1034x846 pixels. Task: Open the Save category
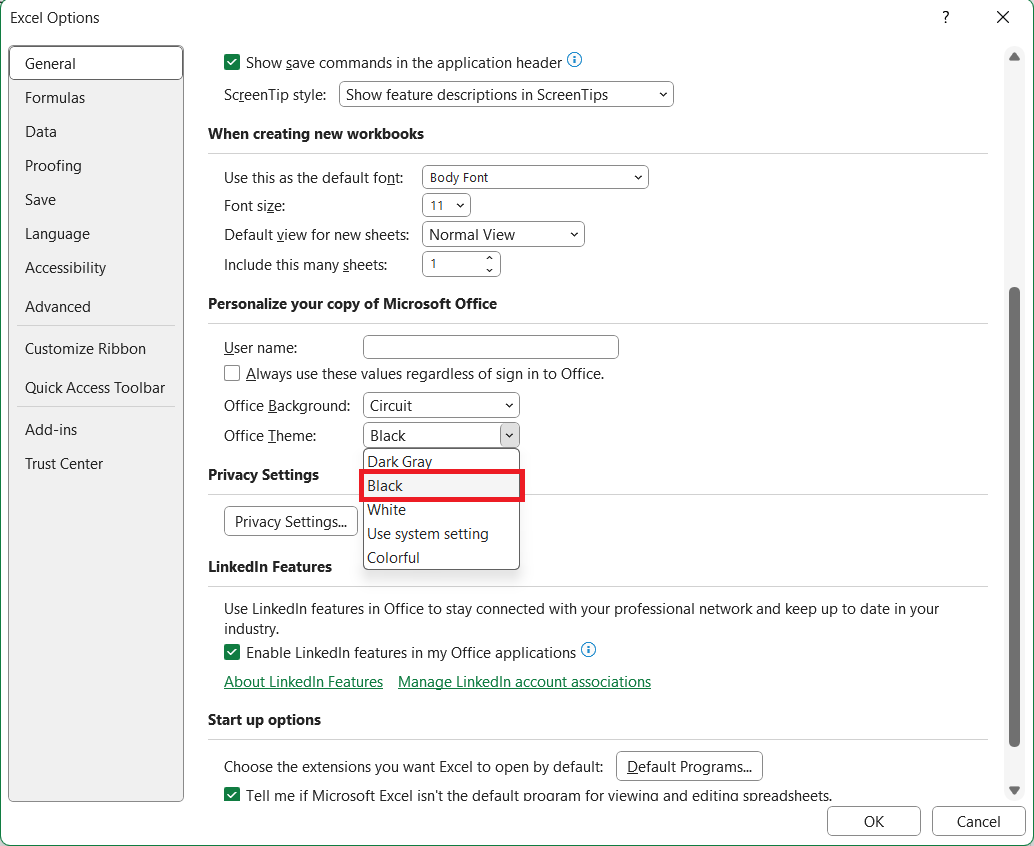(x=96, y=200)
